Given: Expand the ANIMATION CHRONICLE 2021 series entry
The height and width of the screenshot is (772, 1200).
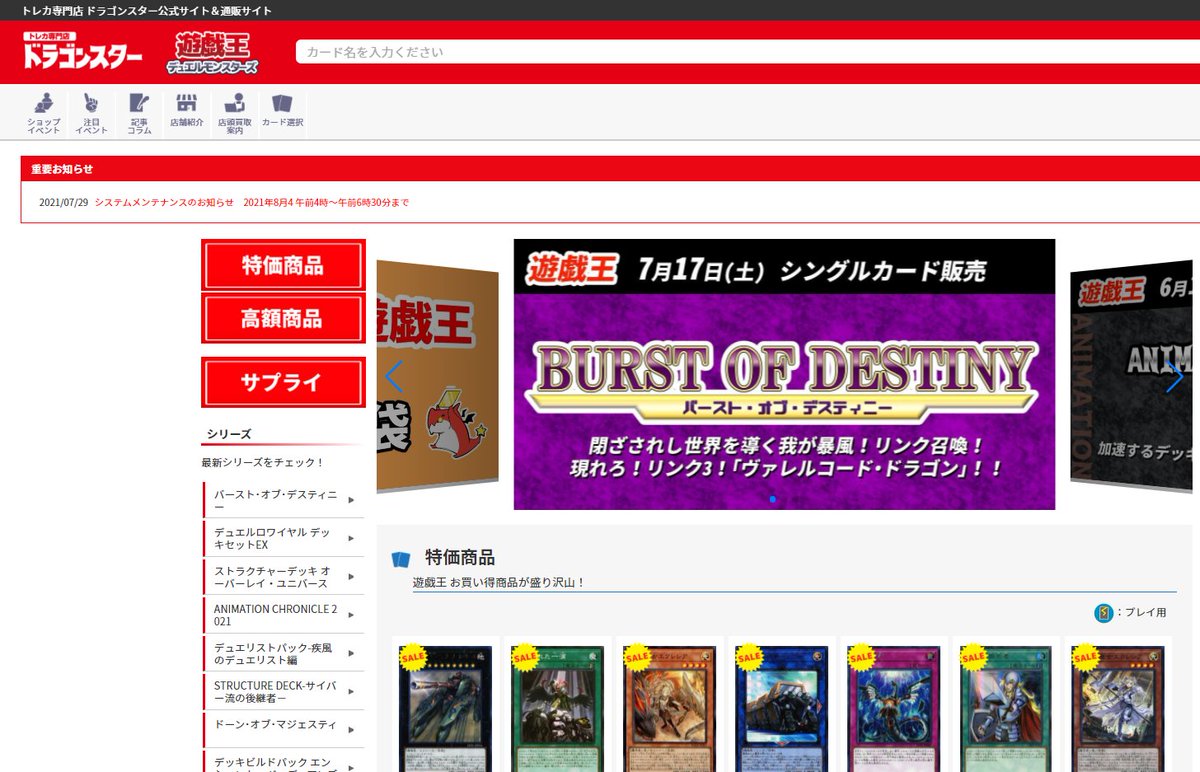Looking at the screenshot, I should (x=284, y=614).
